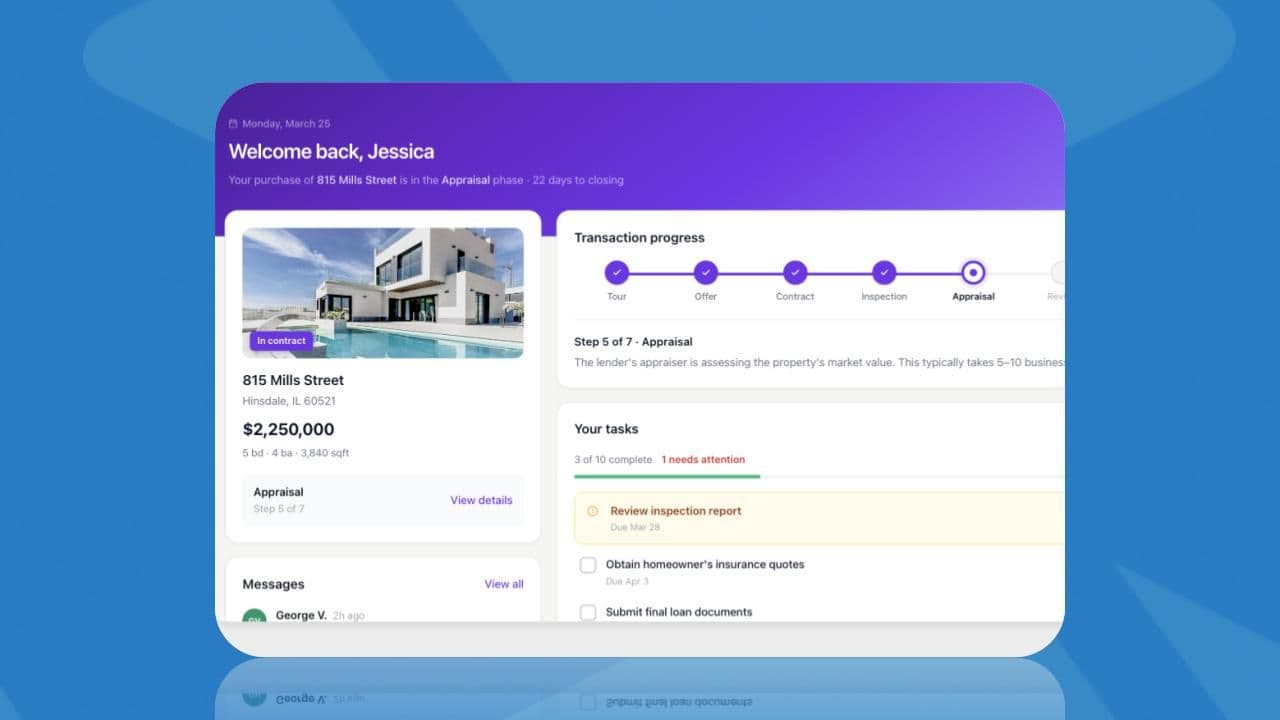The image size is (1280, 720).
Task: Click the 815 Mills Street address heading
Action: (x=293, y=380)
